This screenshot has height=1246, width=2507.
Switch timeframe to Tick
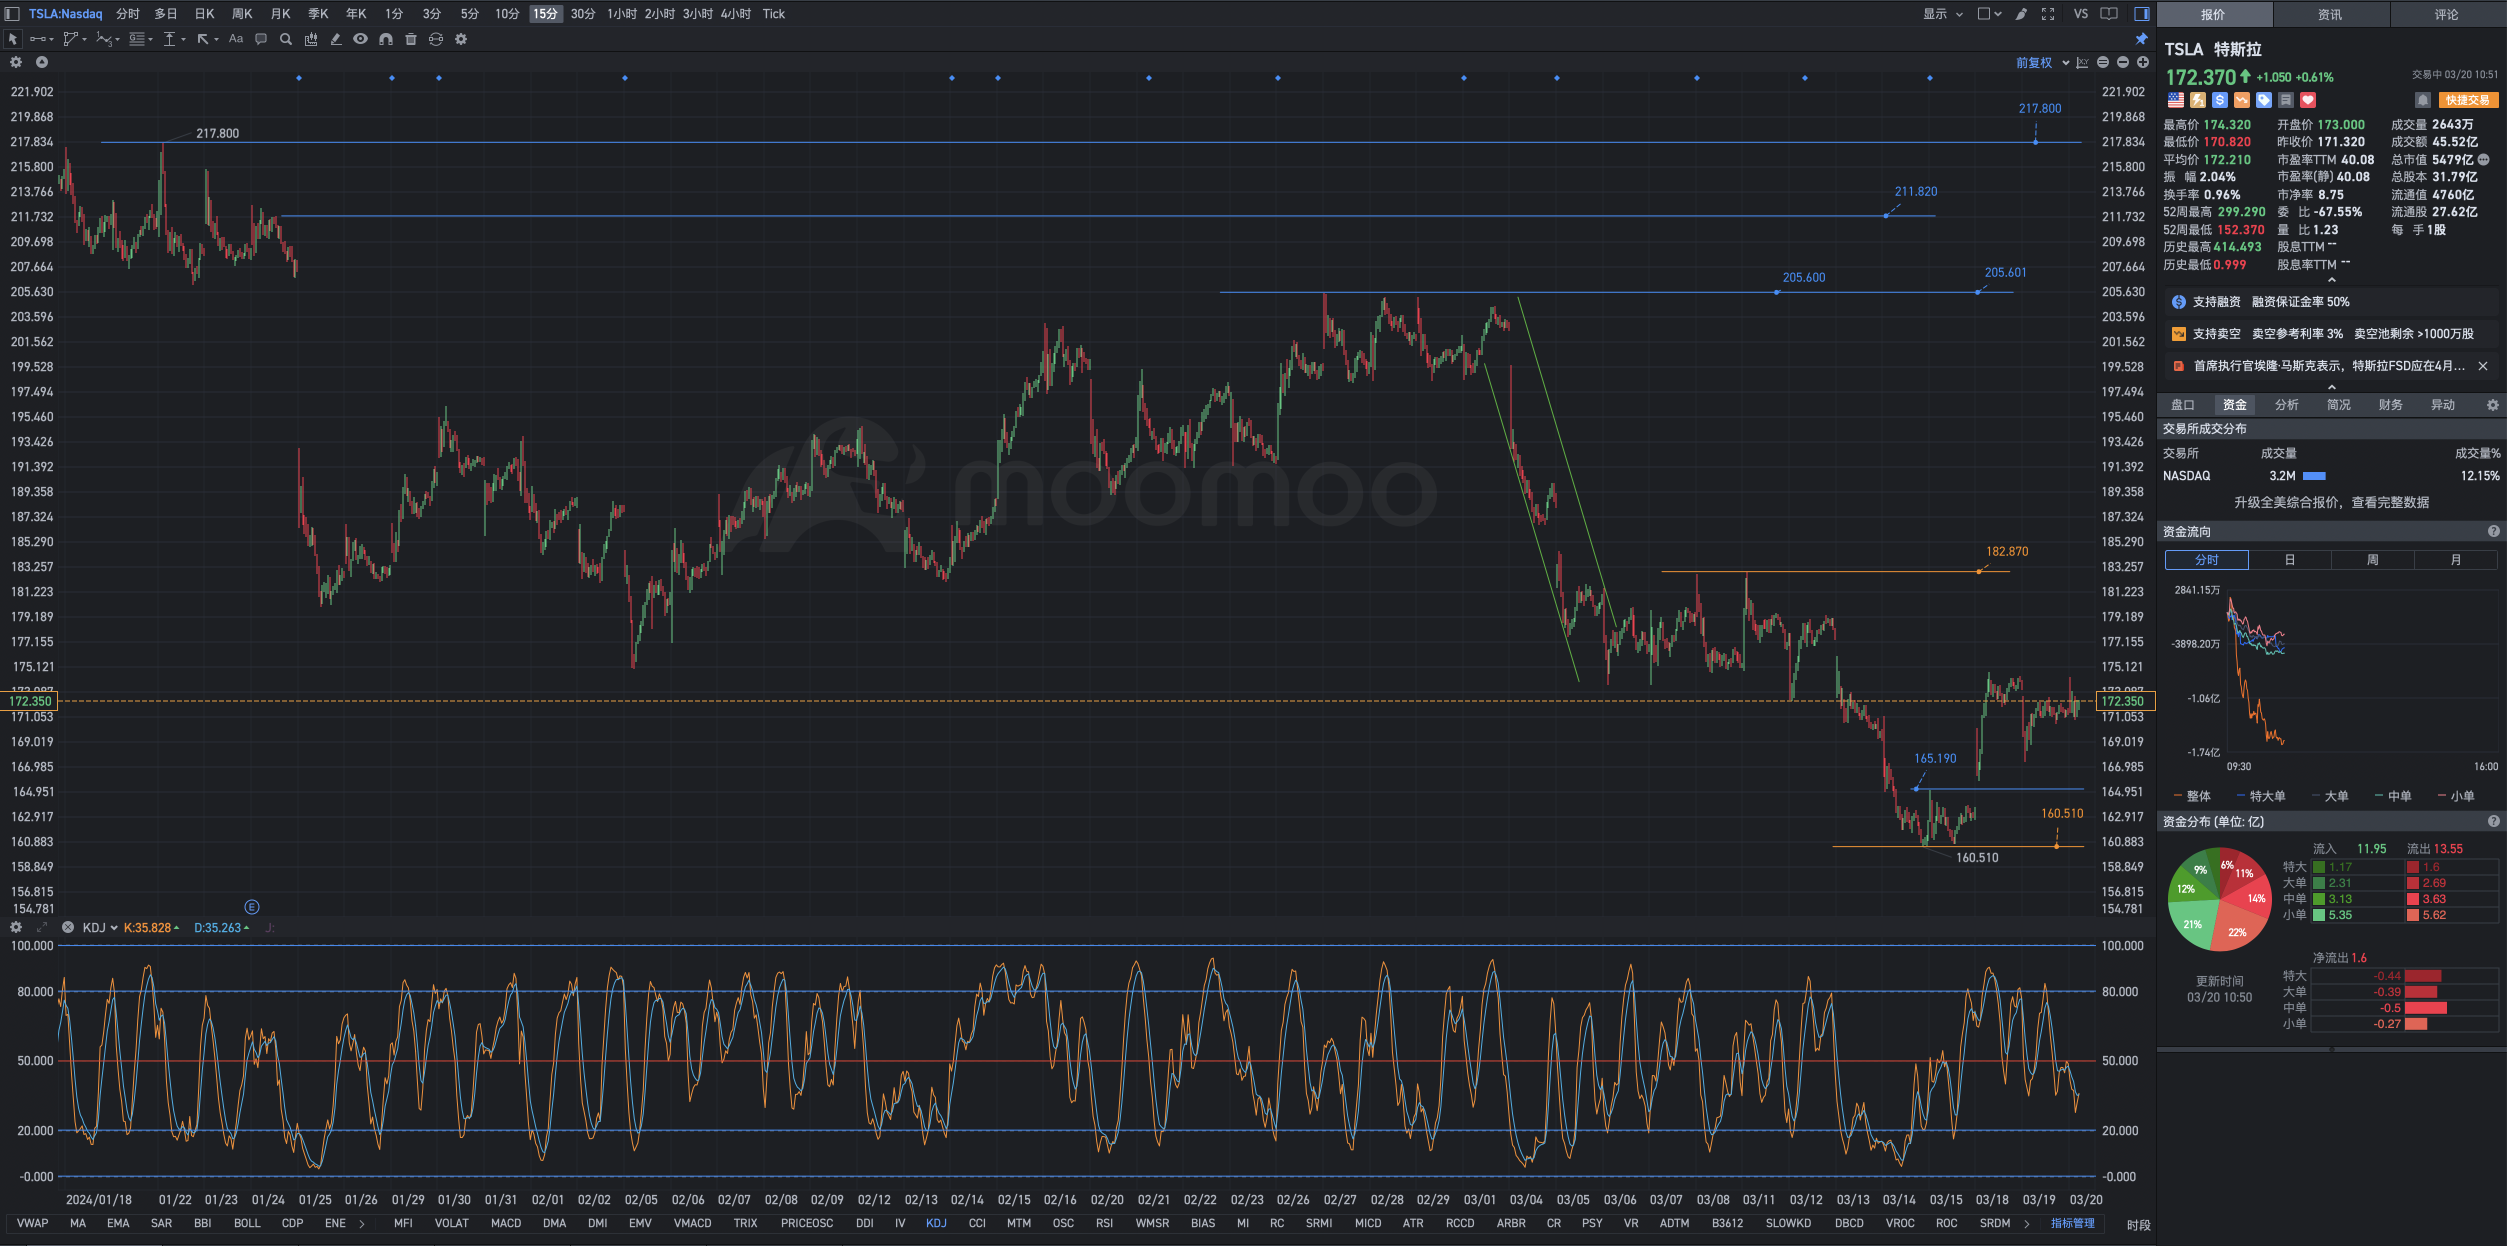click(x=774, y=14)
